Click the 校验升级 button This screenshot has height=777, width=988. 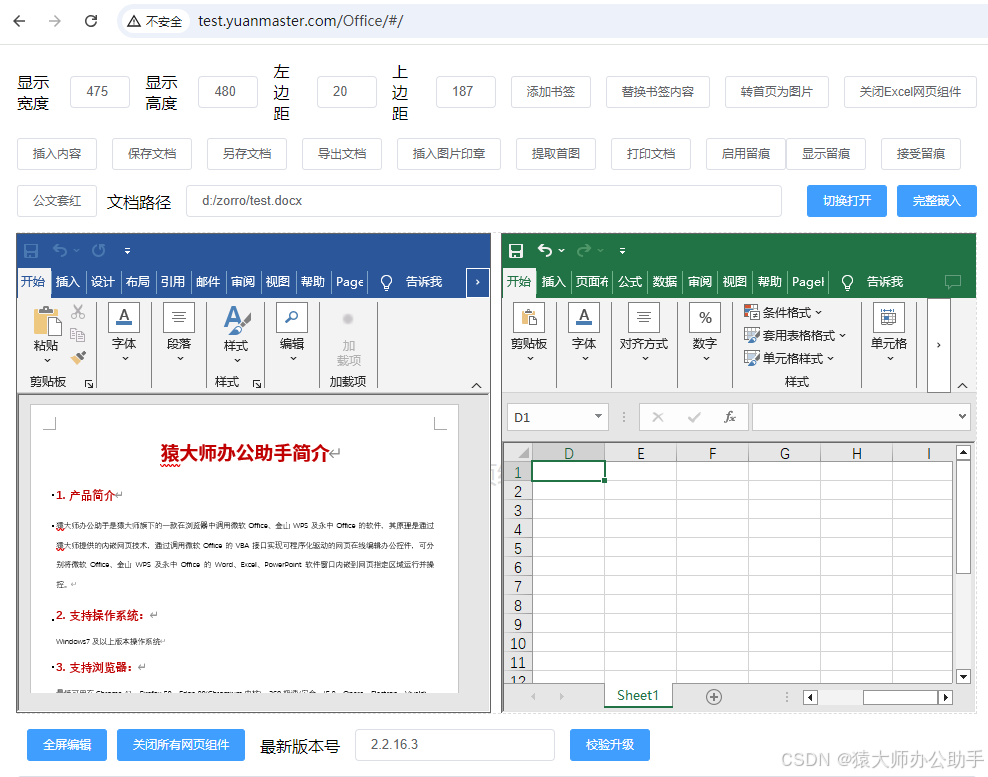pyautogui.click(x=610, y=745)
